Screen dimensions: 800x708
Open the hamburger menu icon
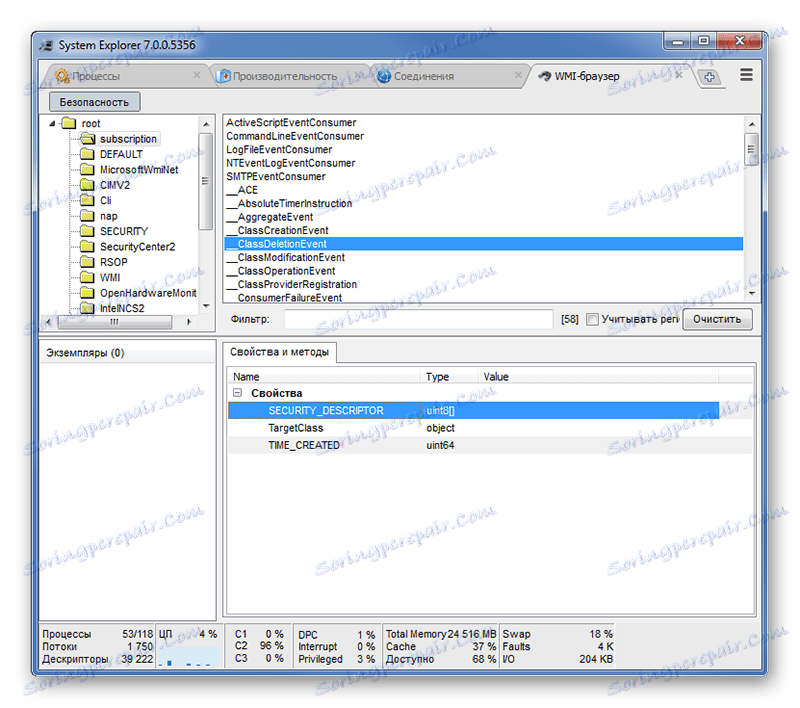tap(746, 74)
